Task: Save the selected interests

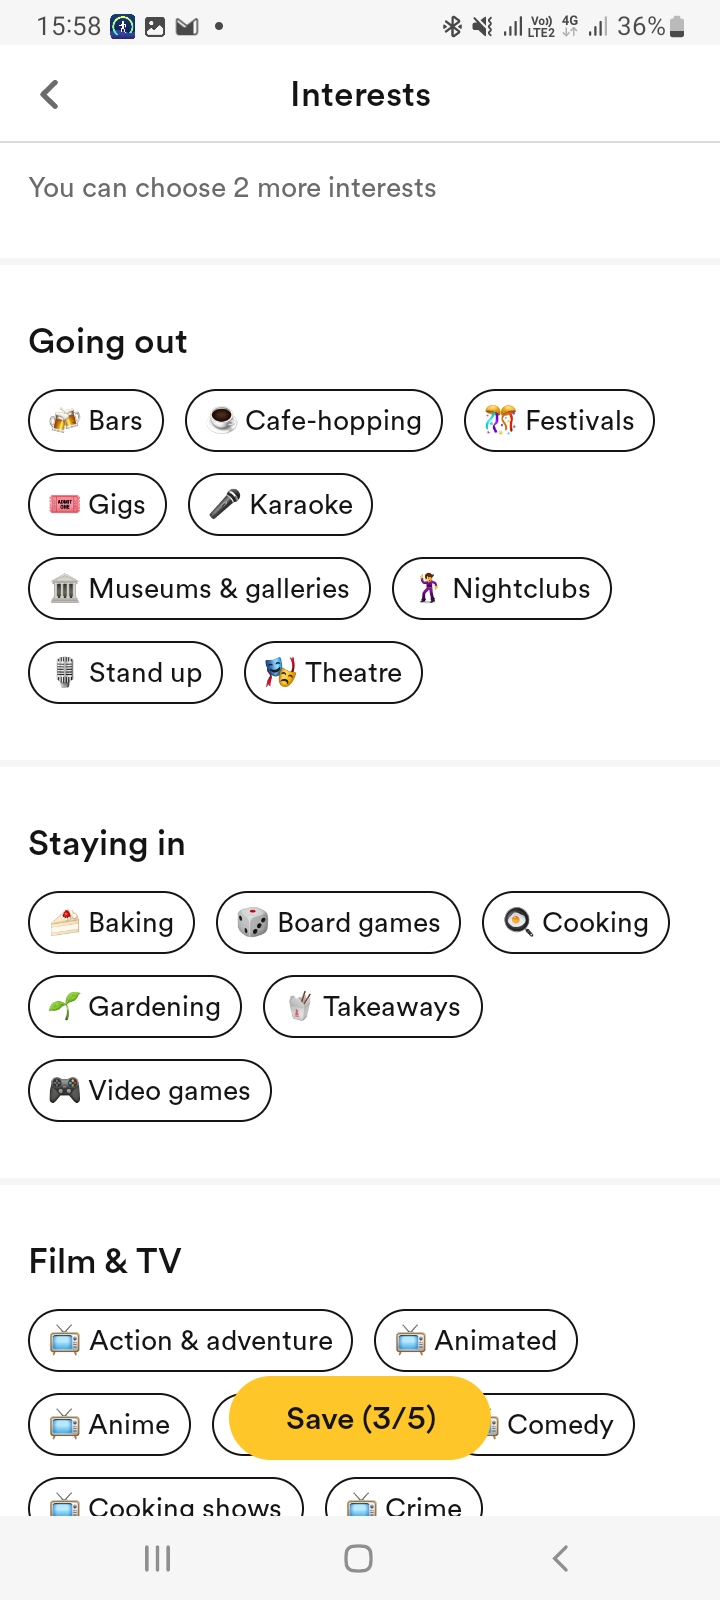Action: click(360, 1418)
